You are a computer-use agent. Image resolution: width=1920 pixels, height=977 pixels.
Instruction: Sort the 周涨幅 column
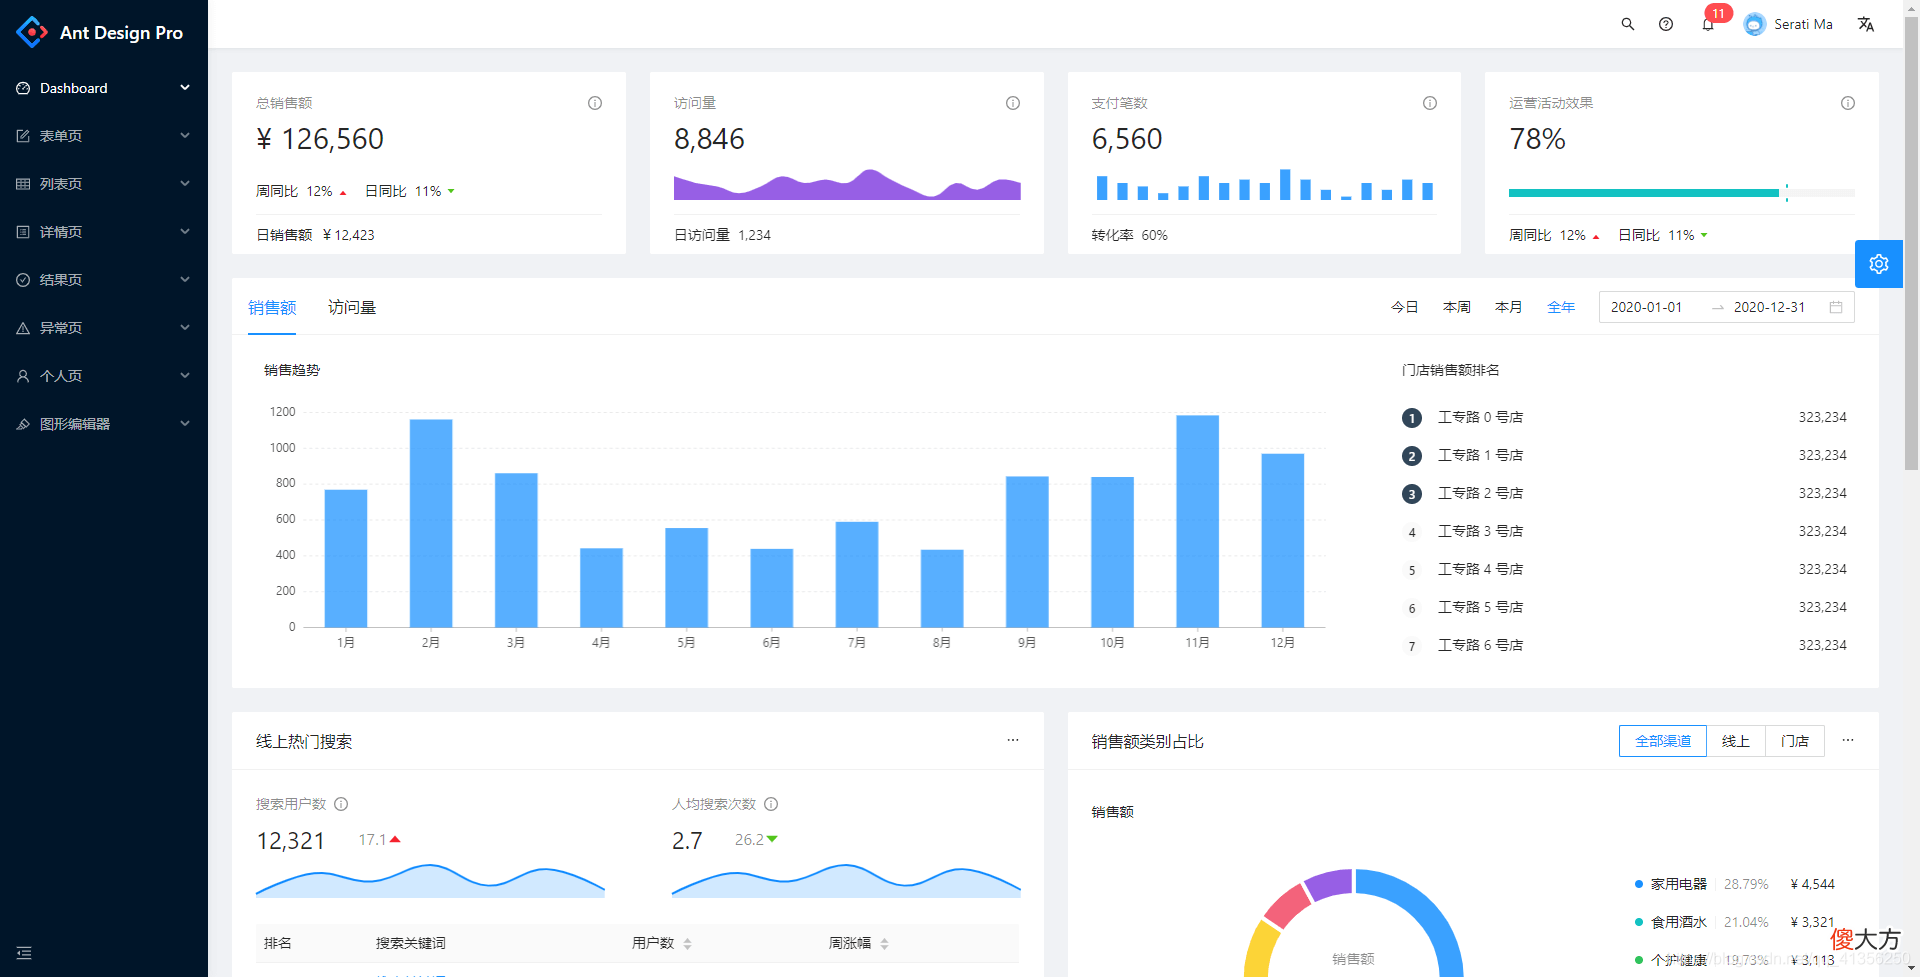click(885, 944)
